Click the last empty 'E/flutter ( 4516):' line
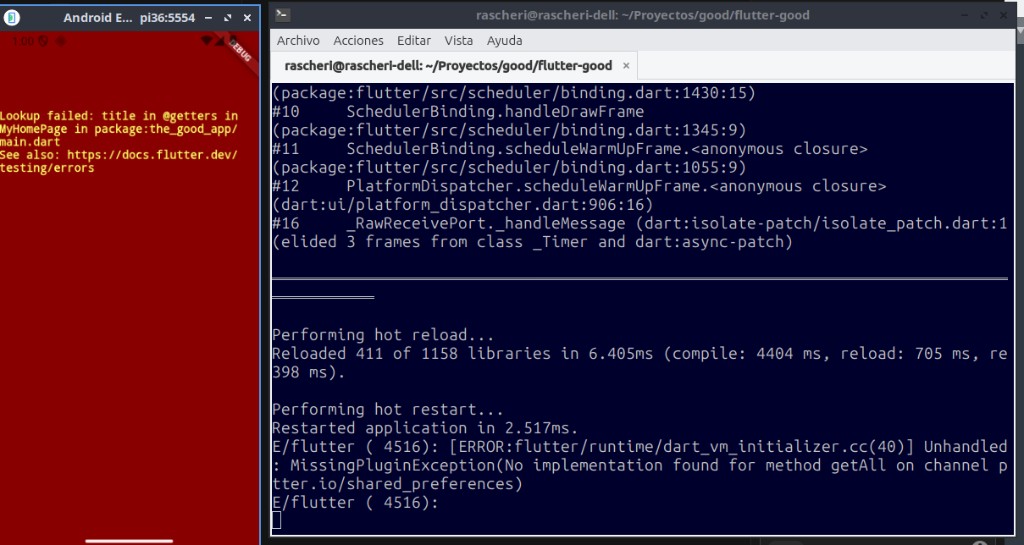Screen dimensions: 1024x545 click(355, 503)
